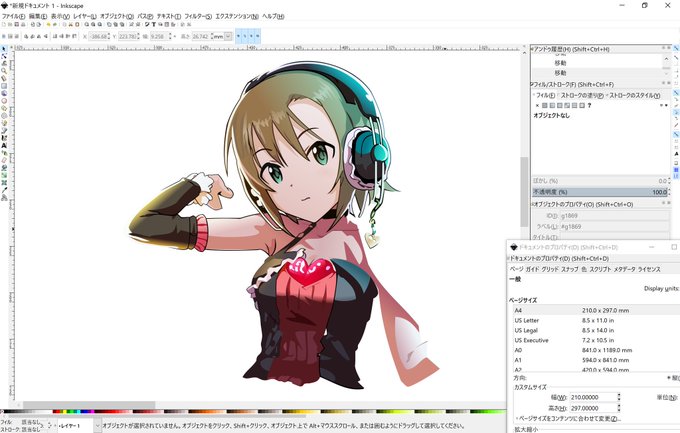
Task: Select the Eraser tool
Action: (4, 160)
